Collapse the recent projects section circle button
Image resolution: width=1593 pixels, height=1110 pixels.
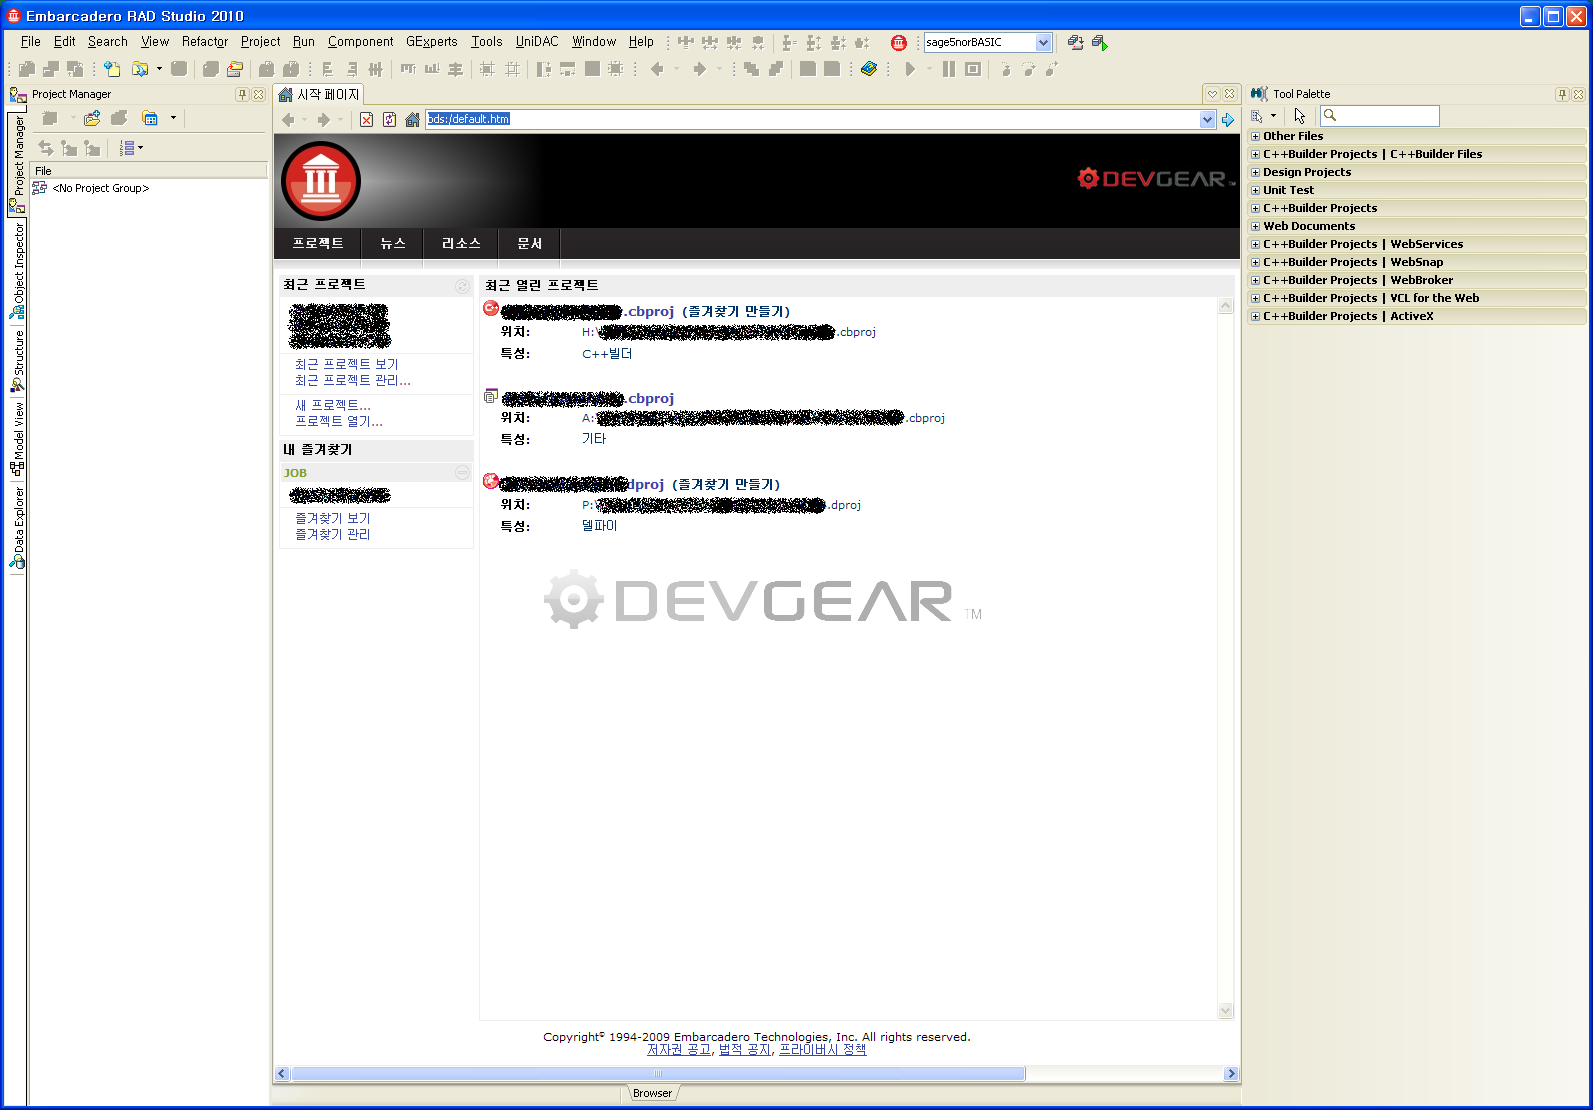point(462,286)
